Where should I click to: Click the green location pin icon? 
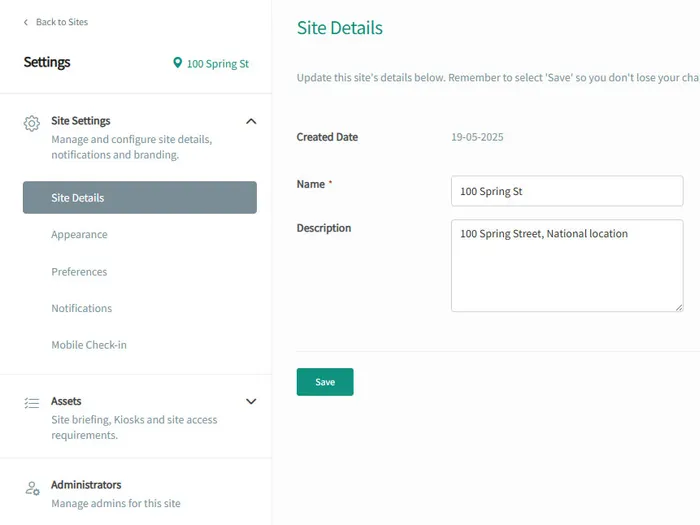tap(178, 63)
